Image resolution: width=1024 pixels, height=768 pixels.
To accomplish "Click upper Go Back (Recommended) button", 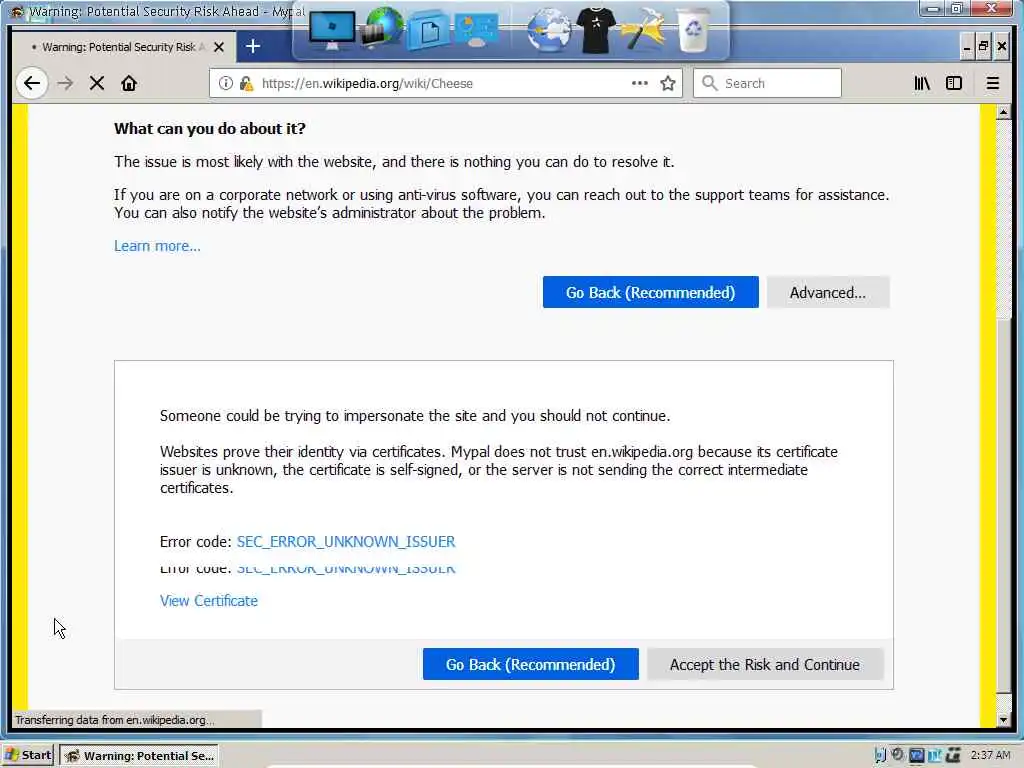I will tap(650, 292).
